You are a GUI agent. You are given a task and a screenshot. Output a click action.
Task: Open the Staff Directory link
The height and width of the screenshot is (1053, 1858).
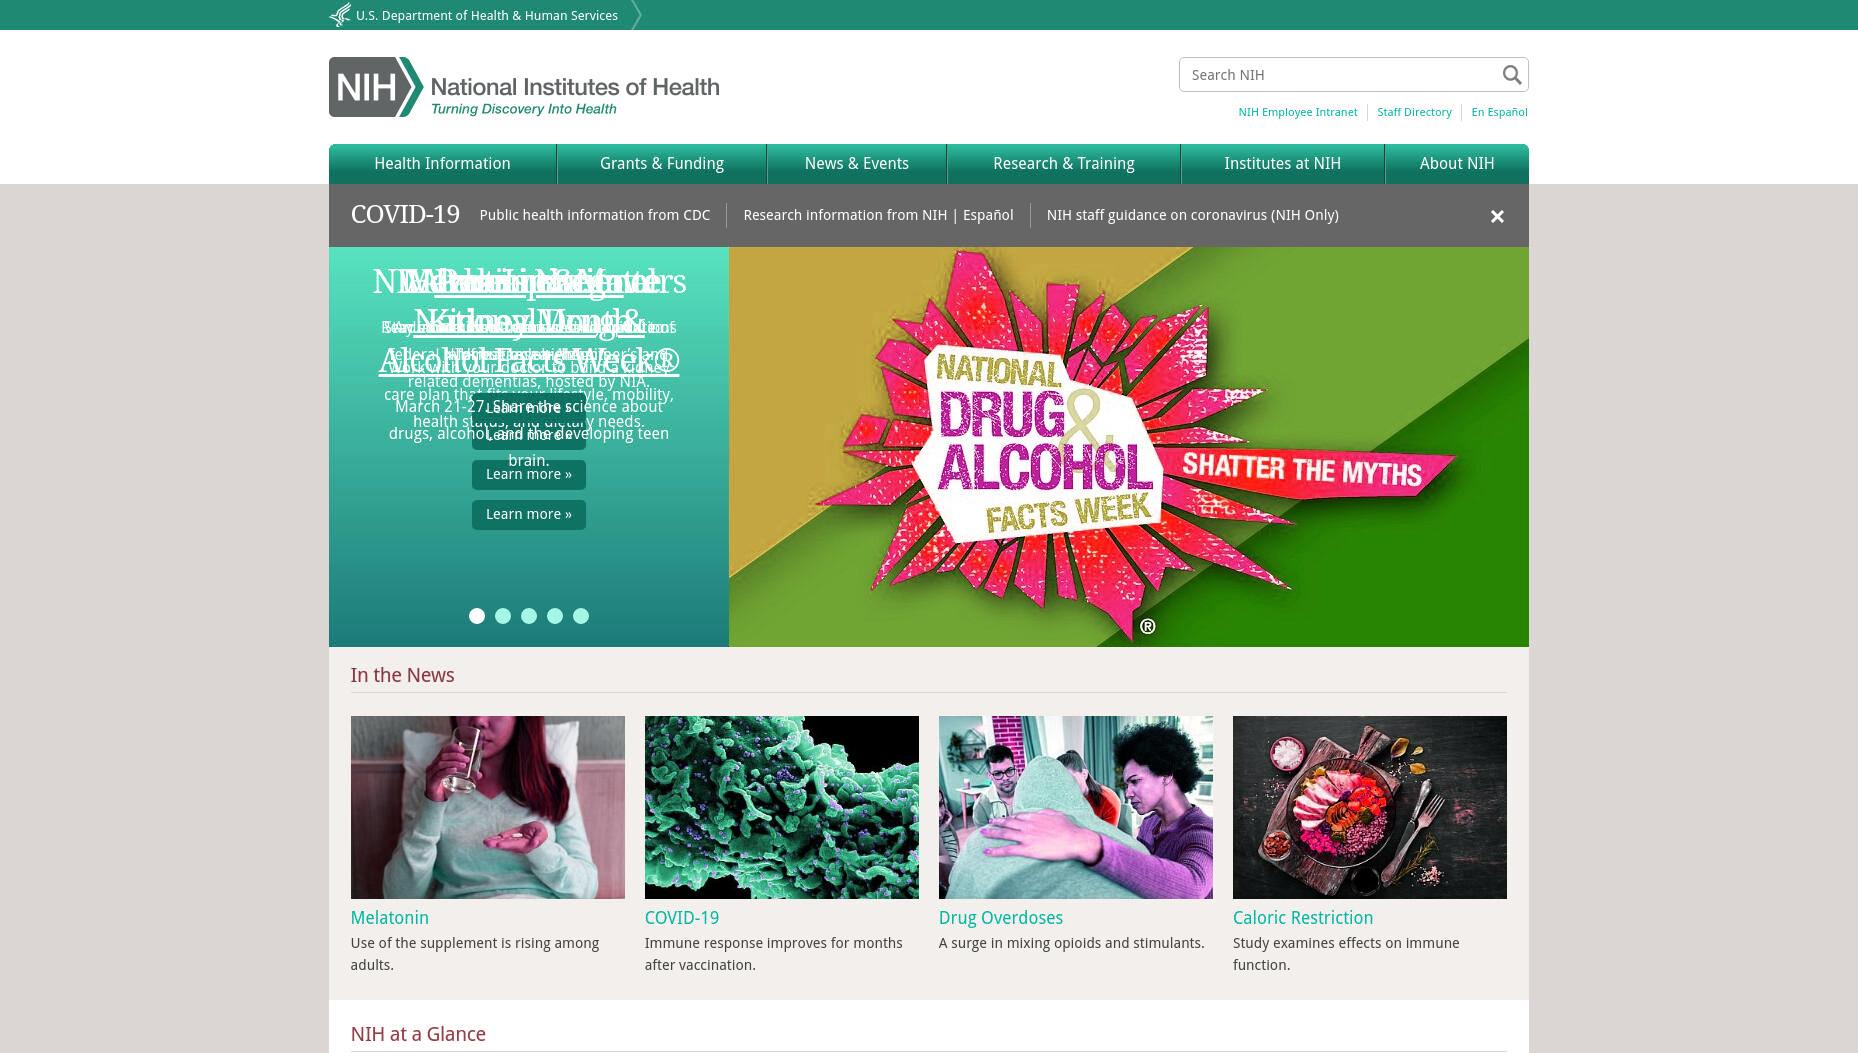tap(1414, 112)
